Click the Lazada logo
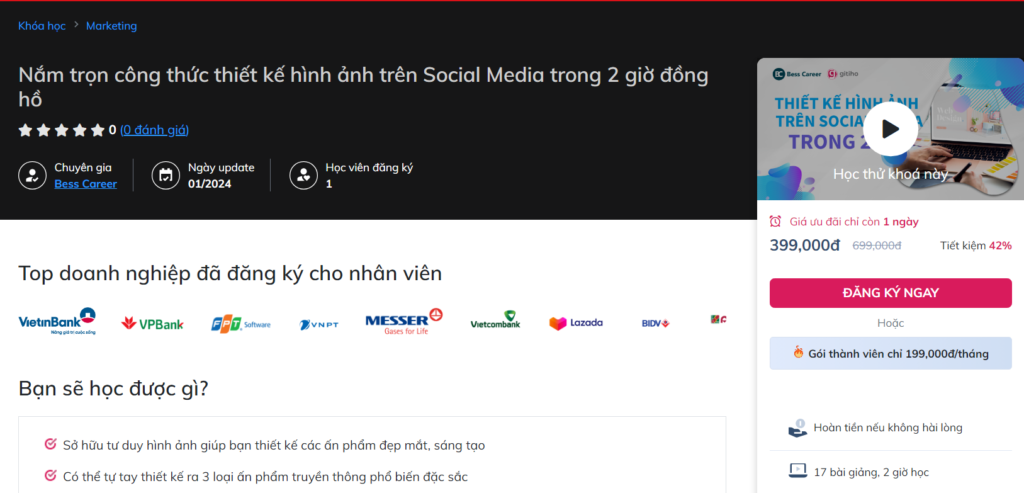This screenshot has height=493, width=1024. [x=576, y=323]
